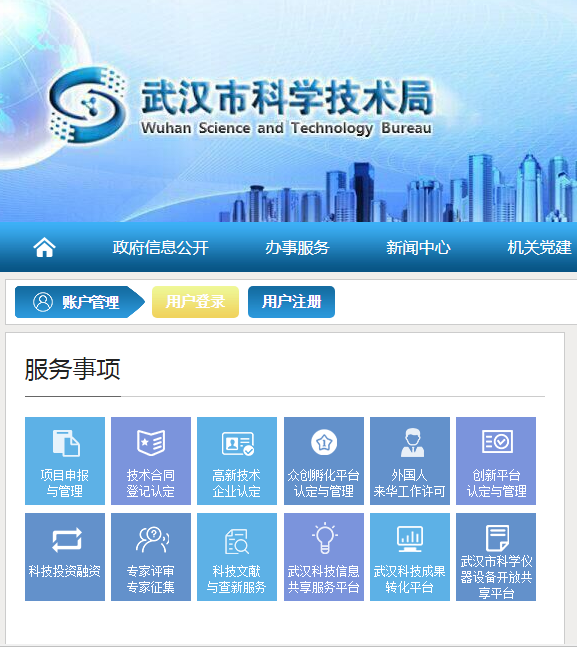The width and height of the screenshot is (577, 647).
Task: Click the 项目申报与管理 text label
Action: pyautogui.click(x=64, y=483)
